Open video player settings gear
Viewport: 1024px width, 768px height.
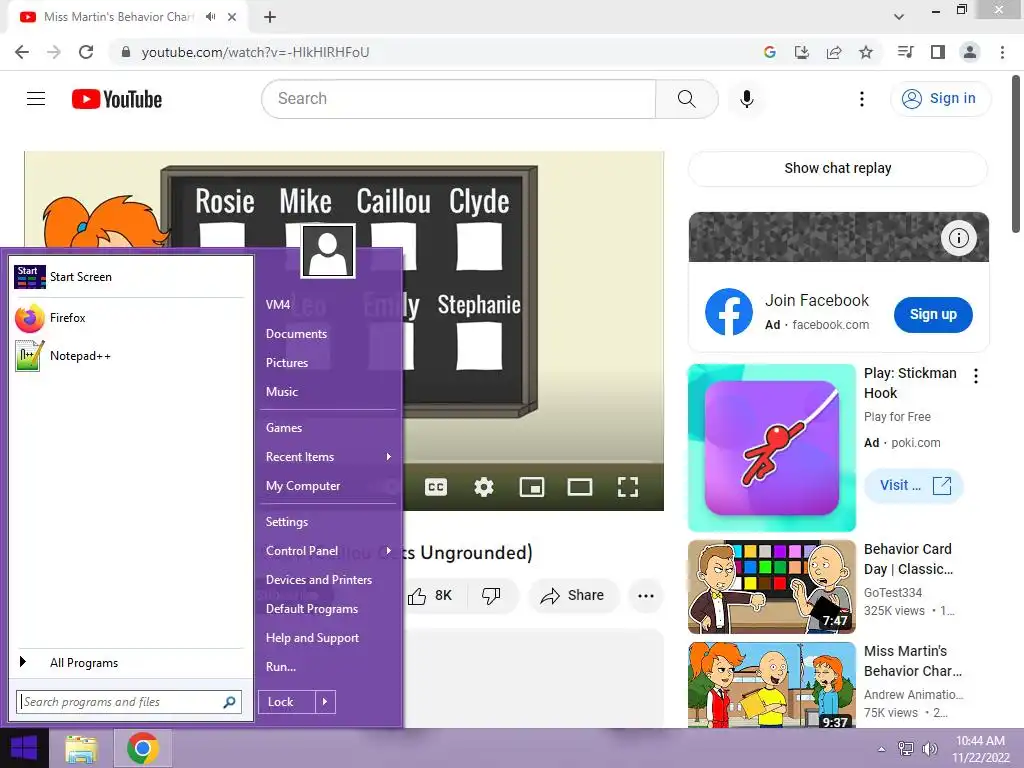pos(484,487)
